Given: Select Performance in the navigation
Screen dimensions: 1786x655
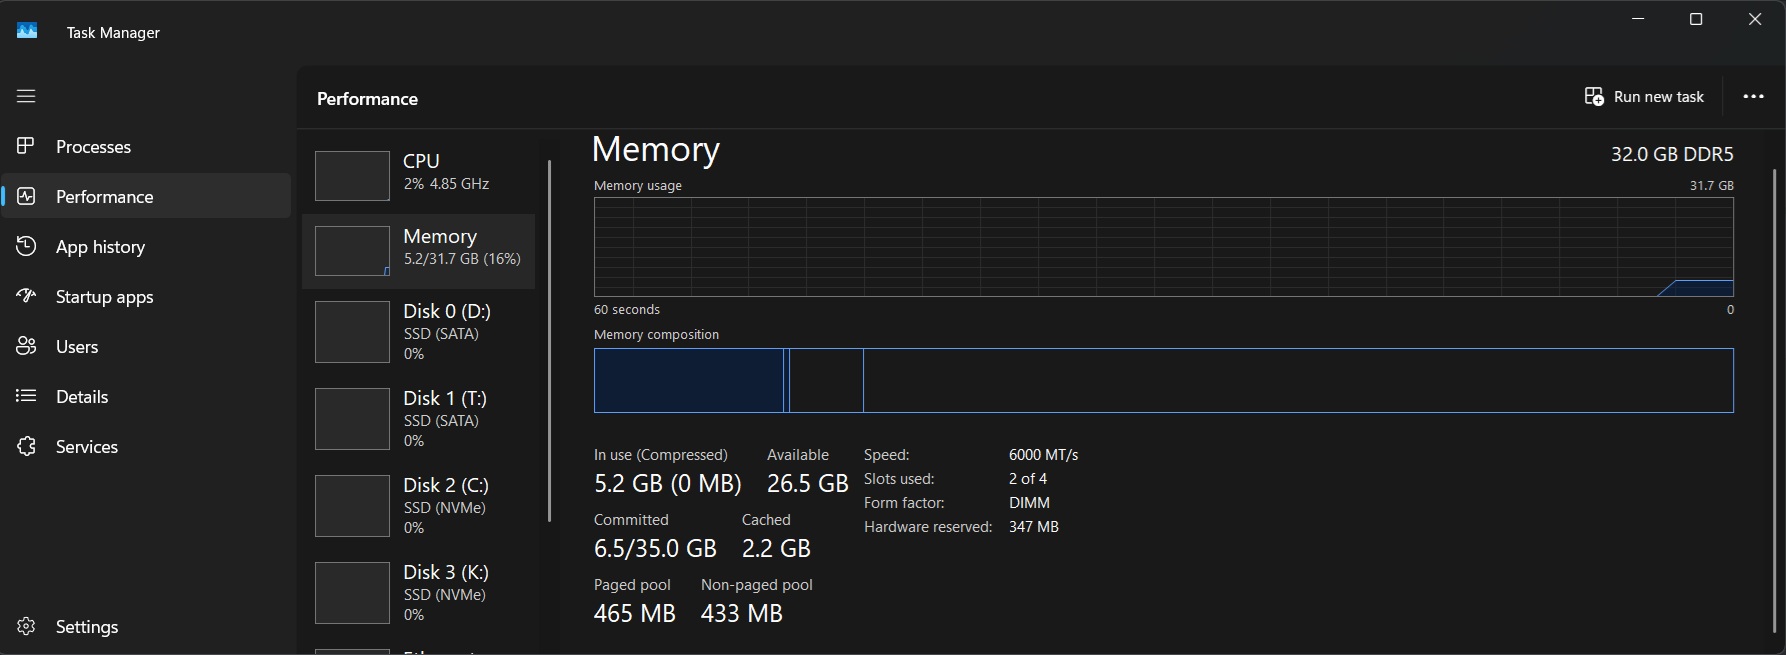Looking at the screenshot, I should 147,196.
